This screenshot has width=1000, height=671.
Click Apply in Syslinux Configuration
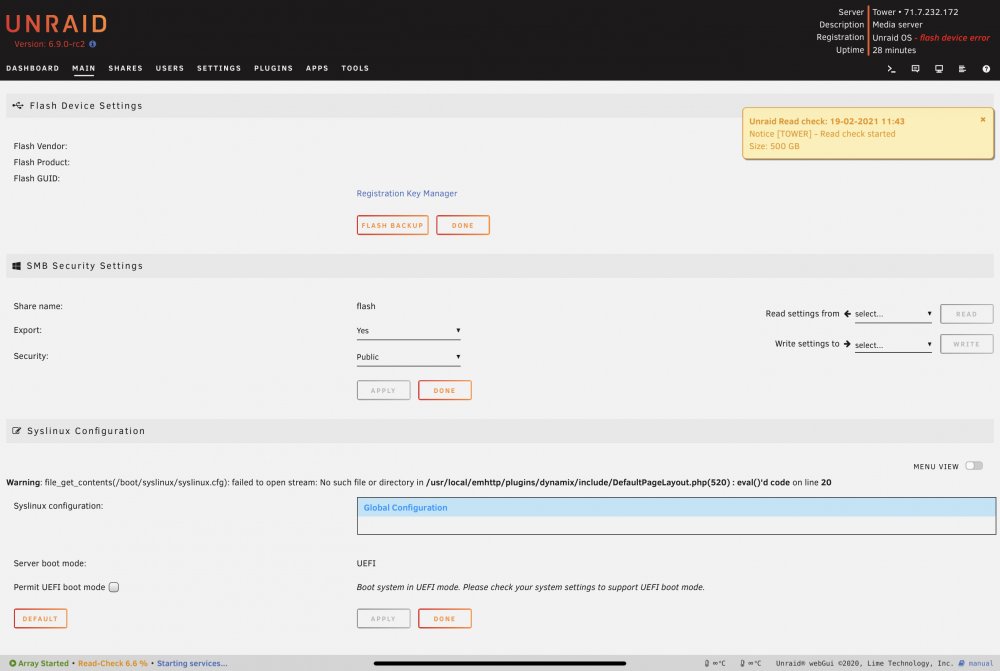[383, 619]
